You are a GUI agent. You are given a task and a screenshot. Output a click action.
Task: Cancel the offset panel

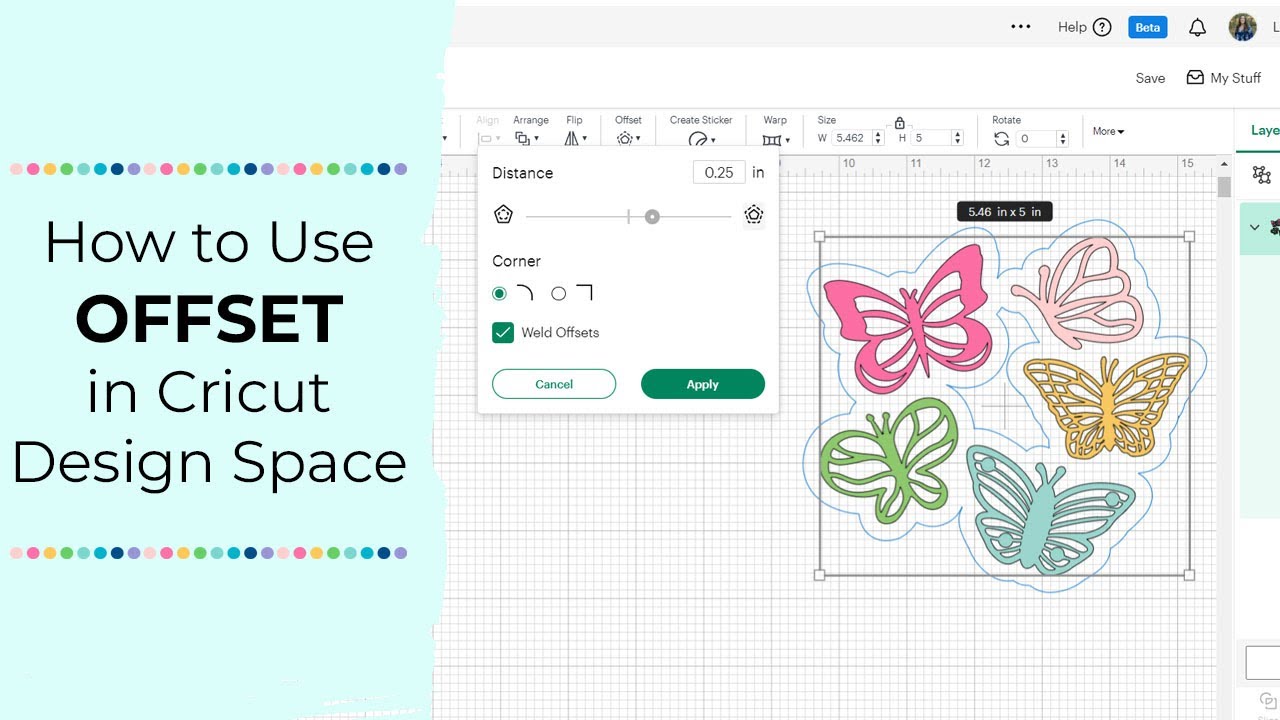tap(554, 384)
